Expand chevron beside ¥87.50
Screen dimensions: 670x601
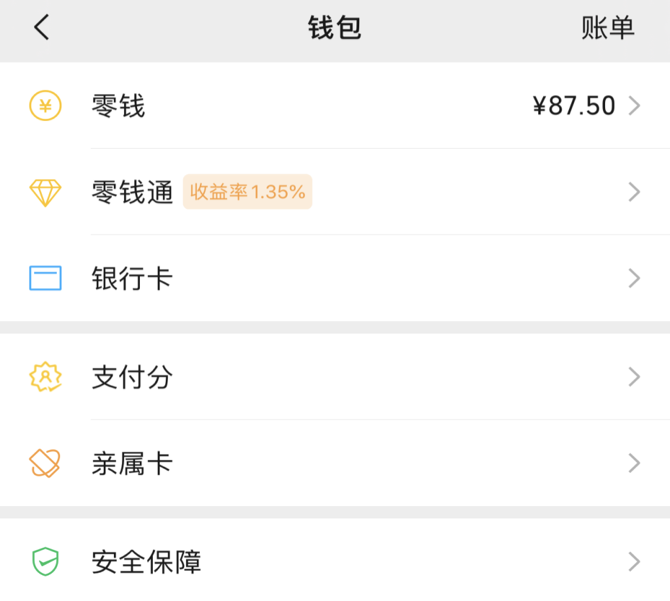(635, 106)
